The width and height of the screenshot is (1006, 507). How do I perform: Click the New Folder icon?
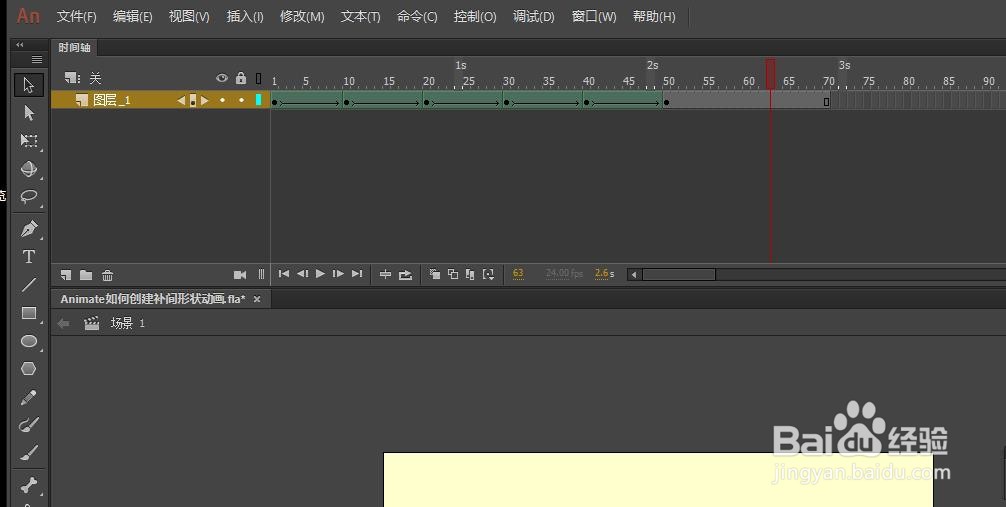tap(86, 275)
